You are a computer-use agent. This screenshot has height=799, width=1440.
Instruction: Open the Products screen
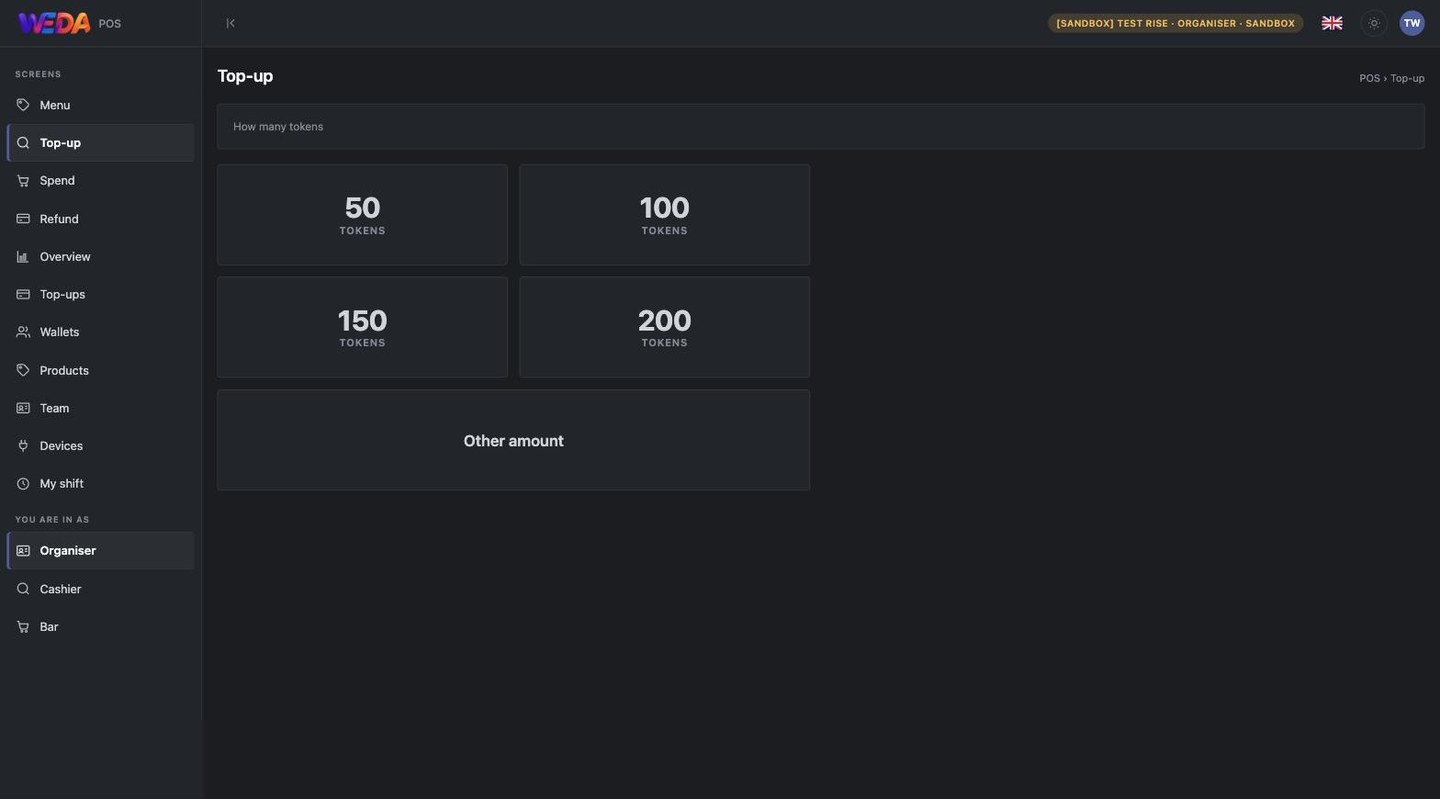tap(100, 370)
